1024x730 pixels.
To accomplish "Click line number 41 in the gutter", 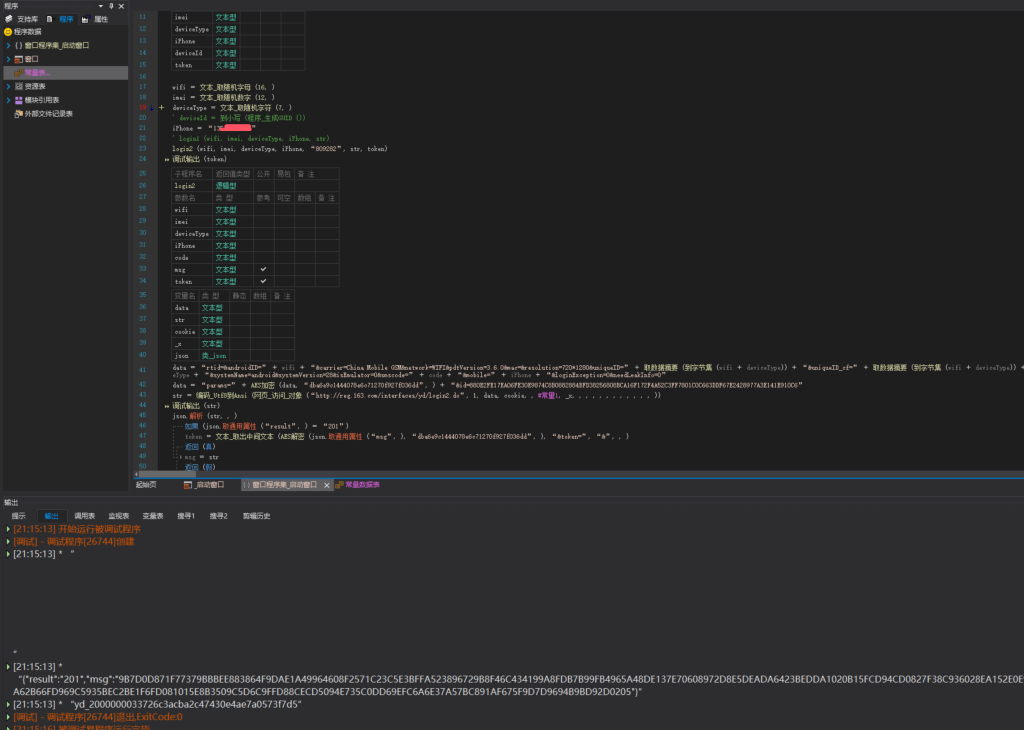I will 142,370.
